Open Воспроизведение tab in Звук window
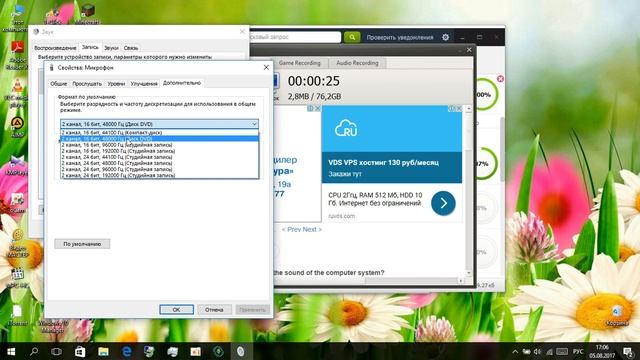This screenshot has width=640, height=360. click(55, 48)
